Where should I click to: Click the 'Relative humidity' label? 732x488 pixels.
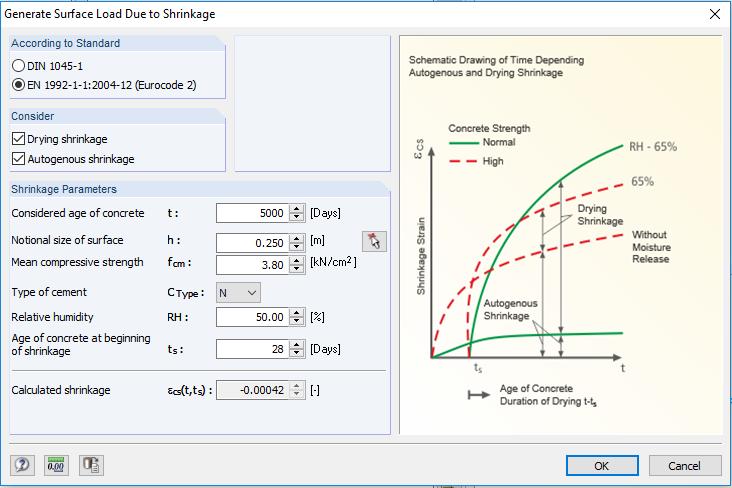point(52,317)
